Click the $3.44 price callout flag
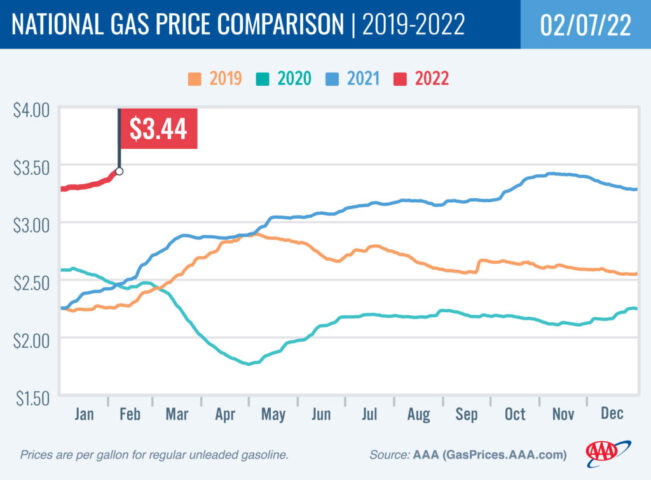 pyautogui.click(x=158, y=128)
